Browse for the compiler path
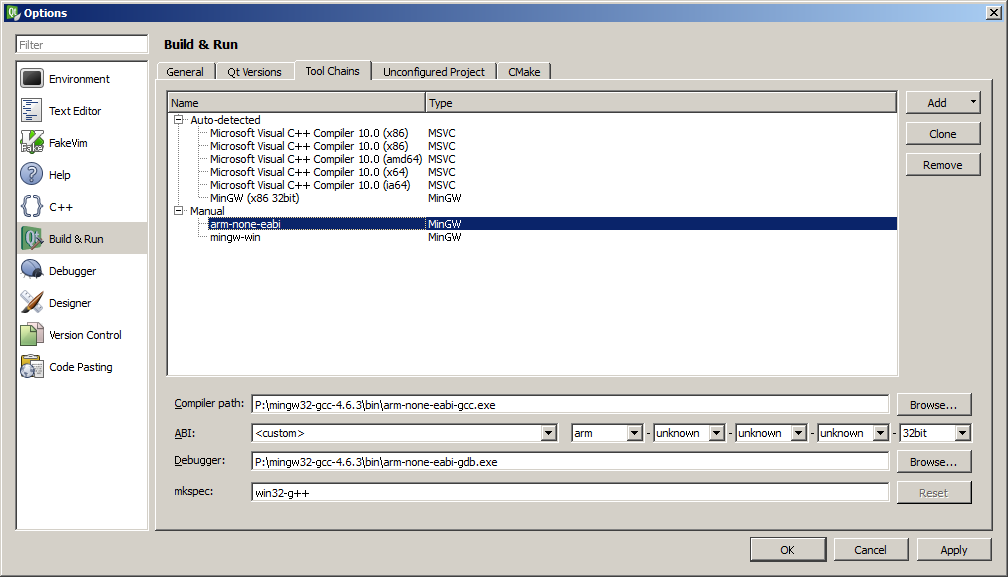1008x577 pixels. (933, 405)
